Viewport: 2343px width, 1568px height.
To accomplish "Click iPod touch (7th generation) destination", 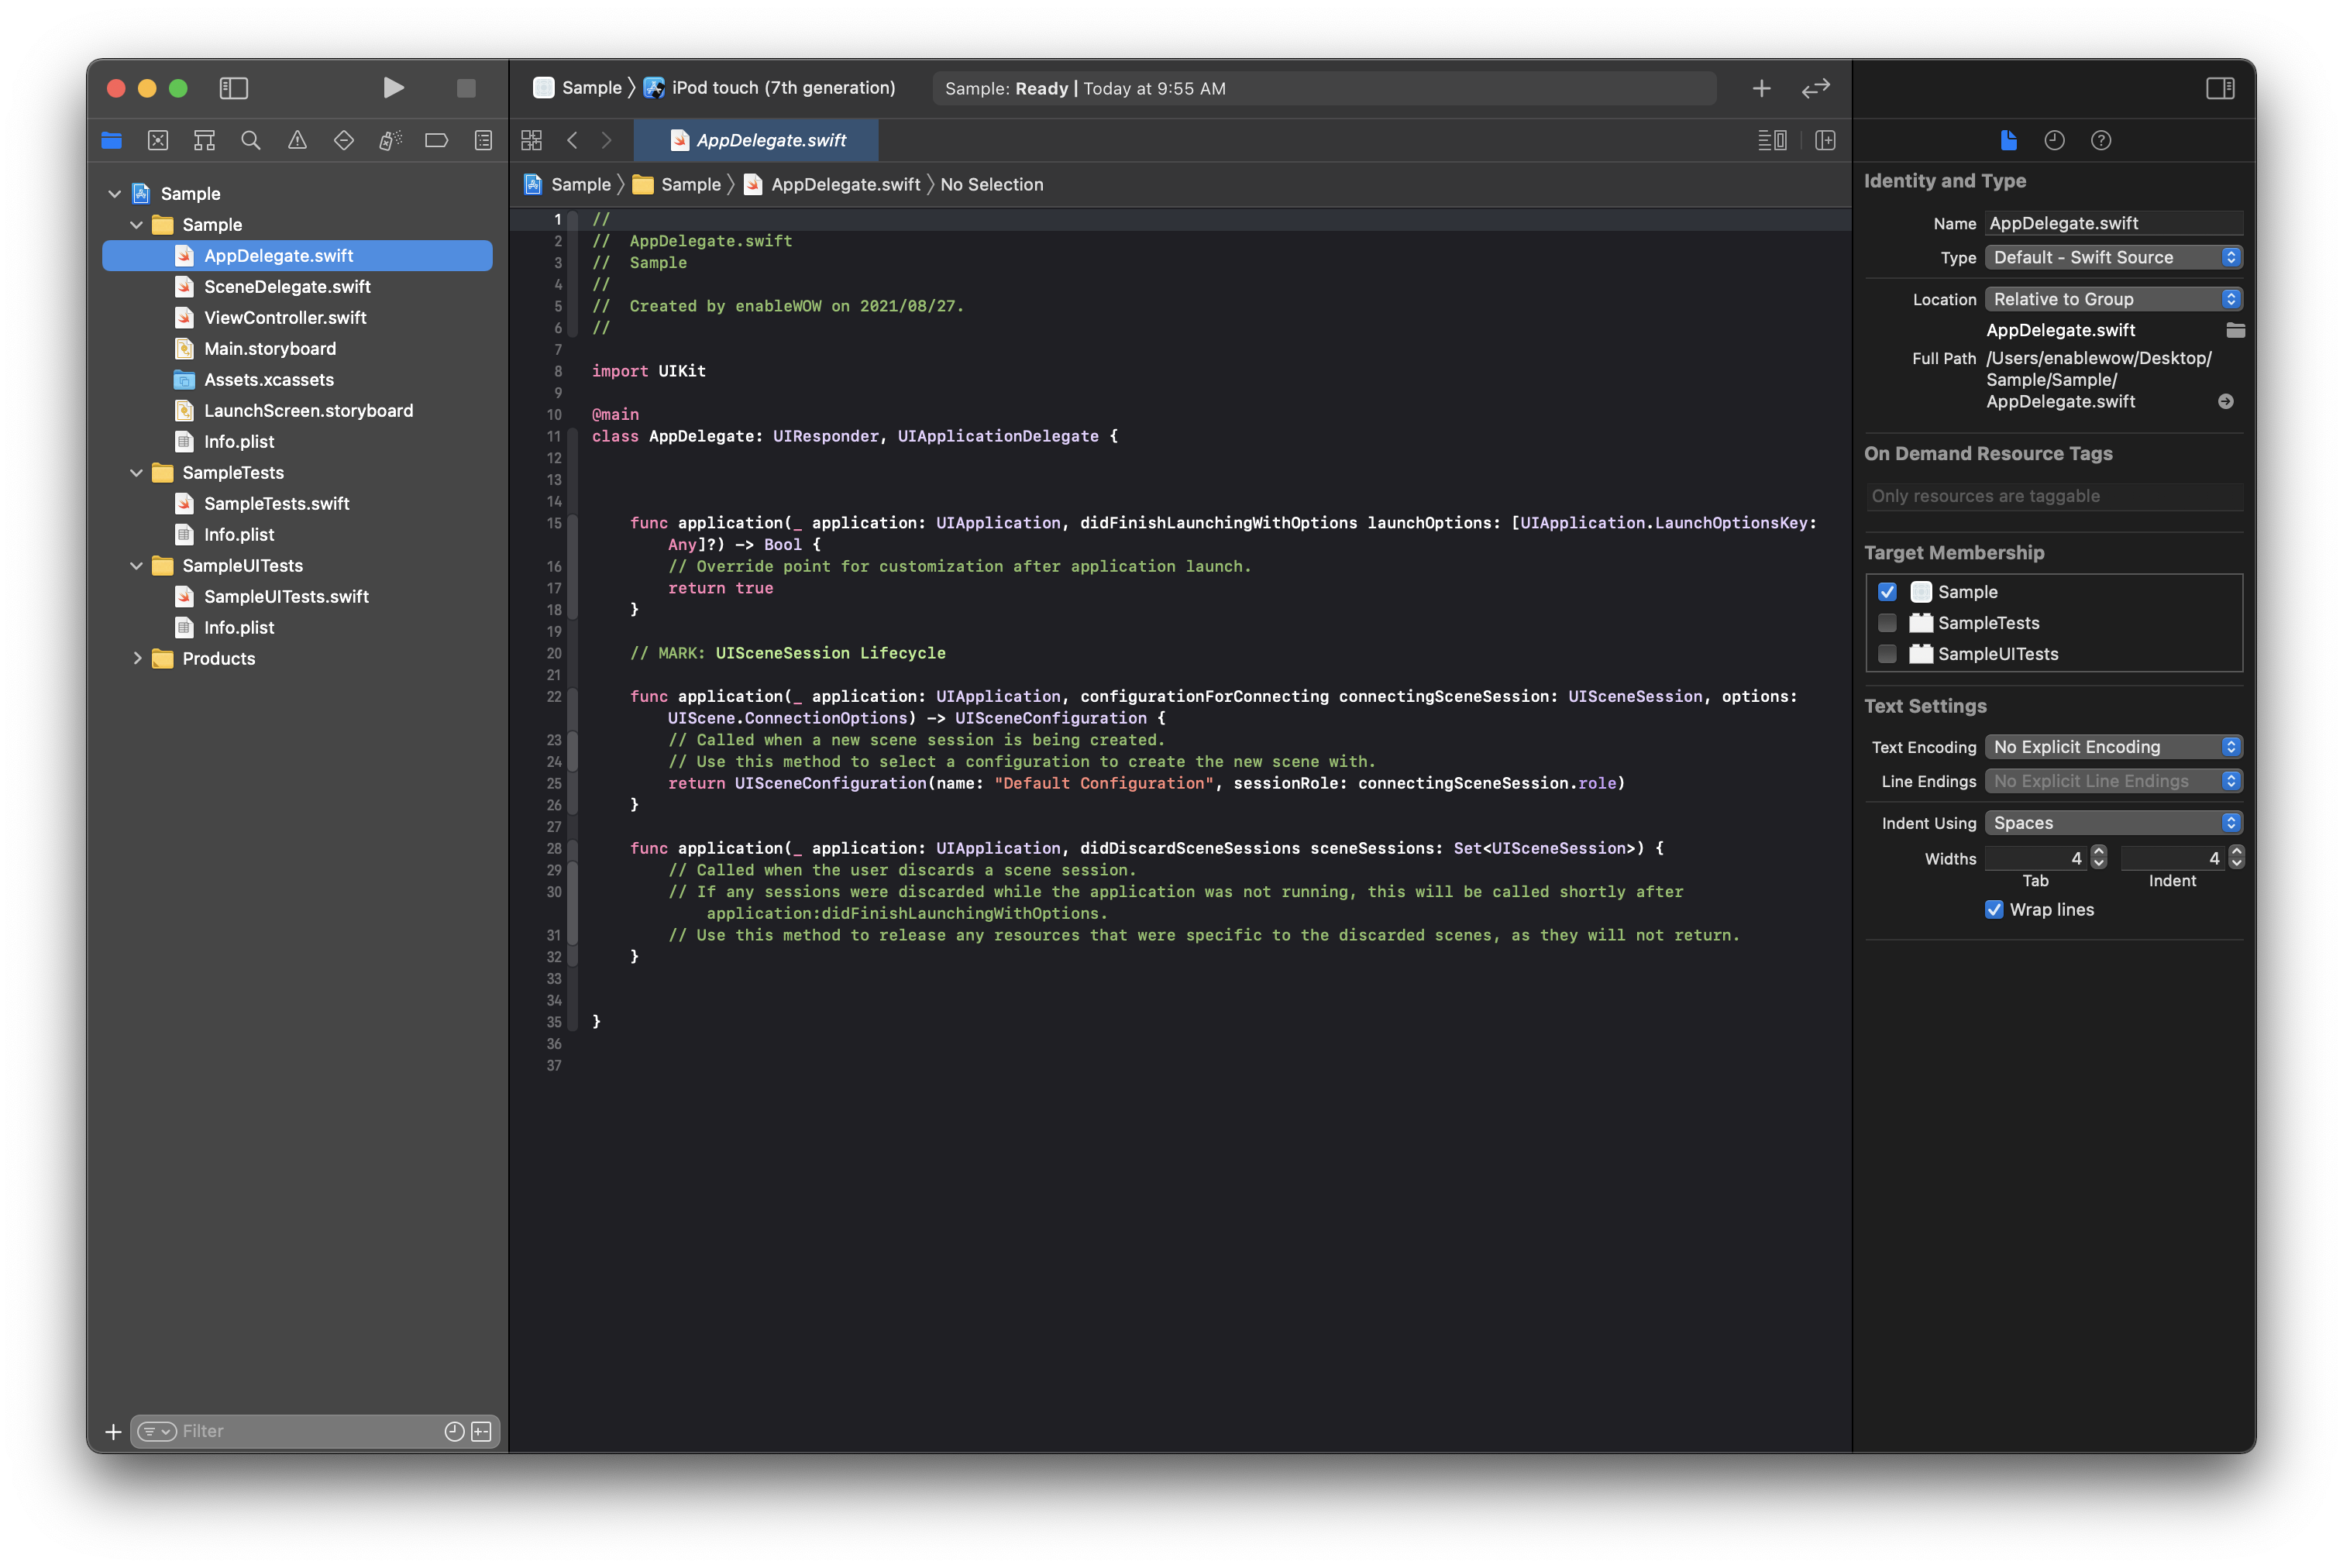I will point(783,88).
